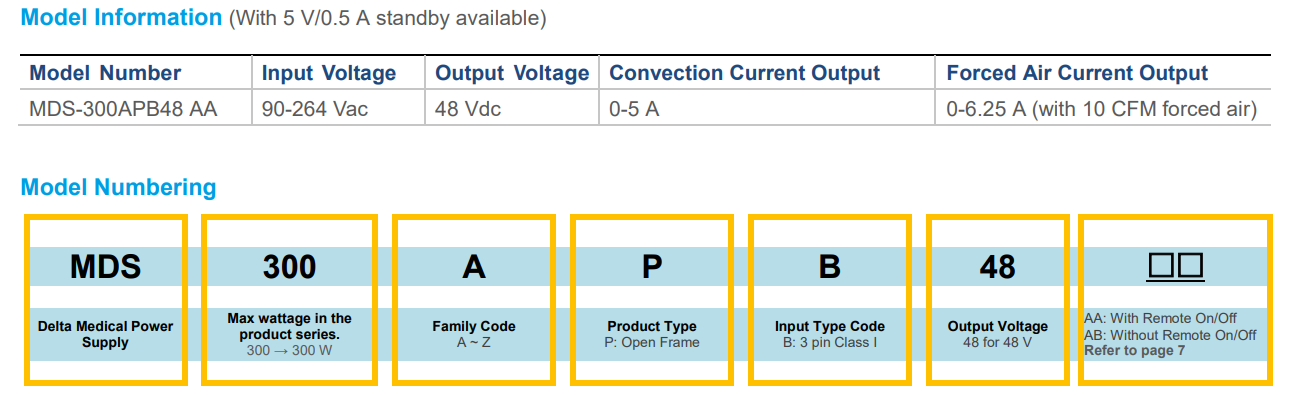This screenshot has height=395, width=1293.
Task: Click the Convection Current Output header
Action: pyautogui.click(x=745, y=73)
